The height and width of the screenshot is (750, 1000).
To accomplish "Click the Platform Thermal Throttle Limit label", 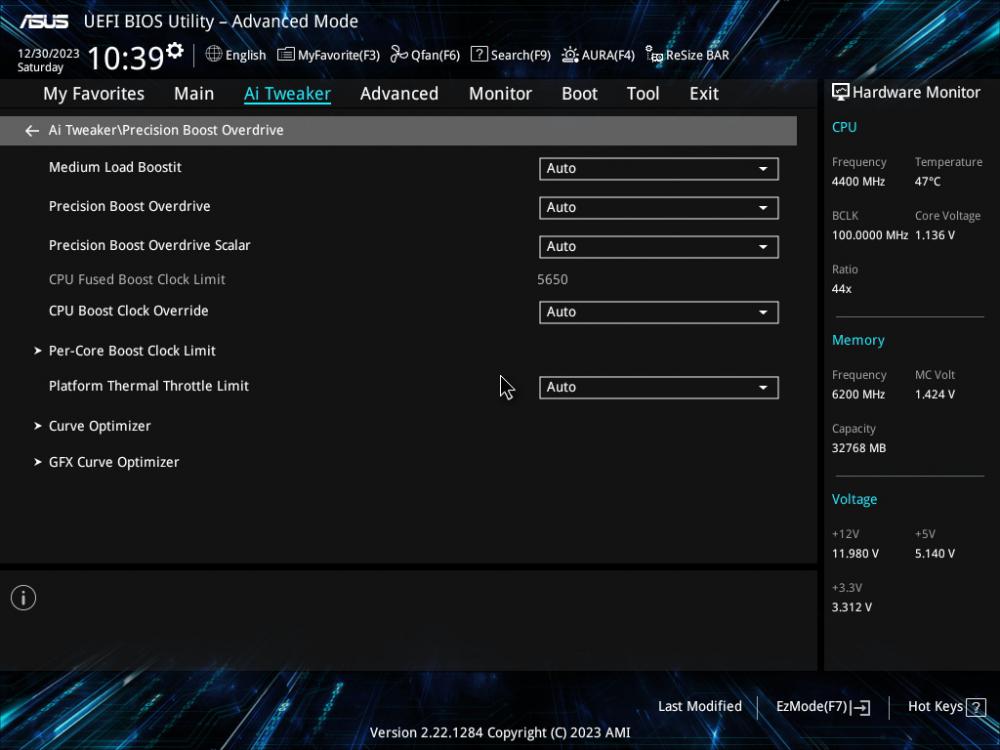I will pyautogui.click(x=149, y=386).
